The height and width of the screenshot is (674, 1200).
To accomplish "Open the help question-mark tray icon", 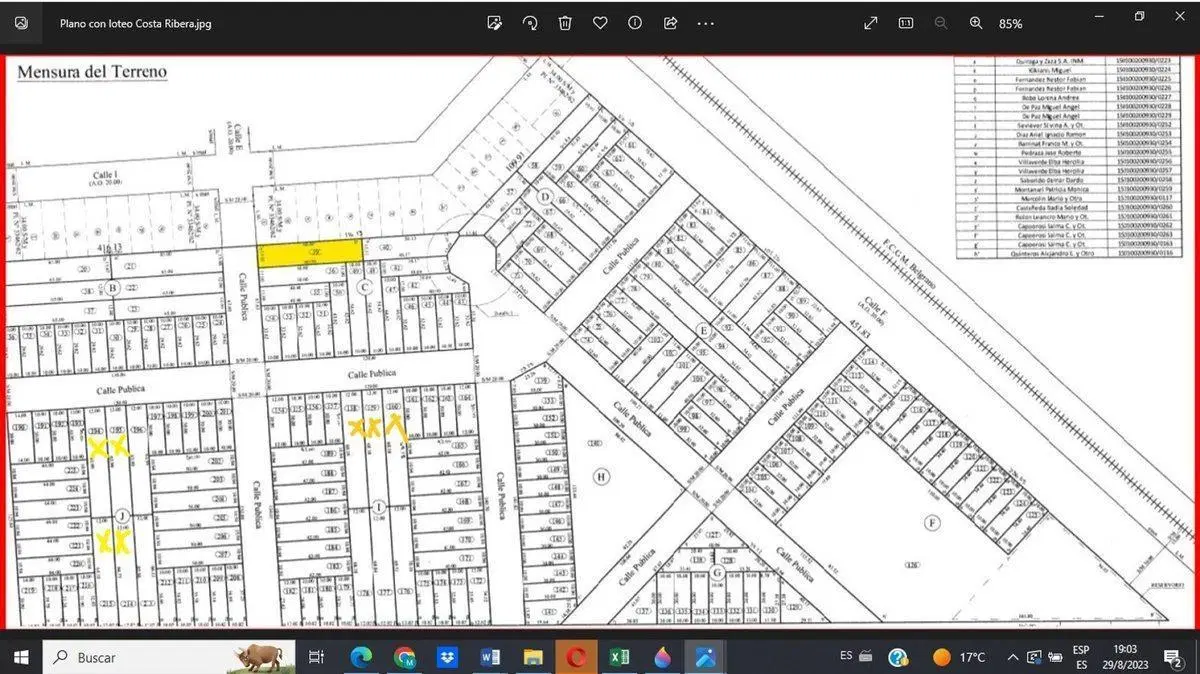I will [x=898, y=657].
